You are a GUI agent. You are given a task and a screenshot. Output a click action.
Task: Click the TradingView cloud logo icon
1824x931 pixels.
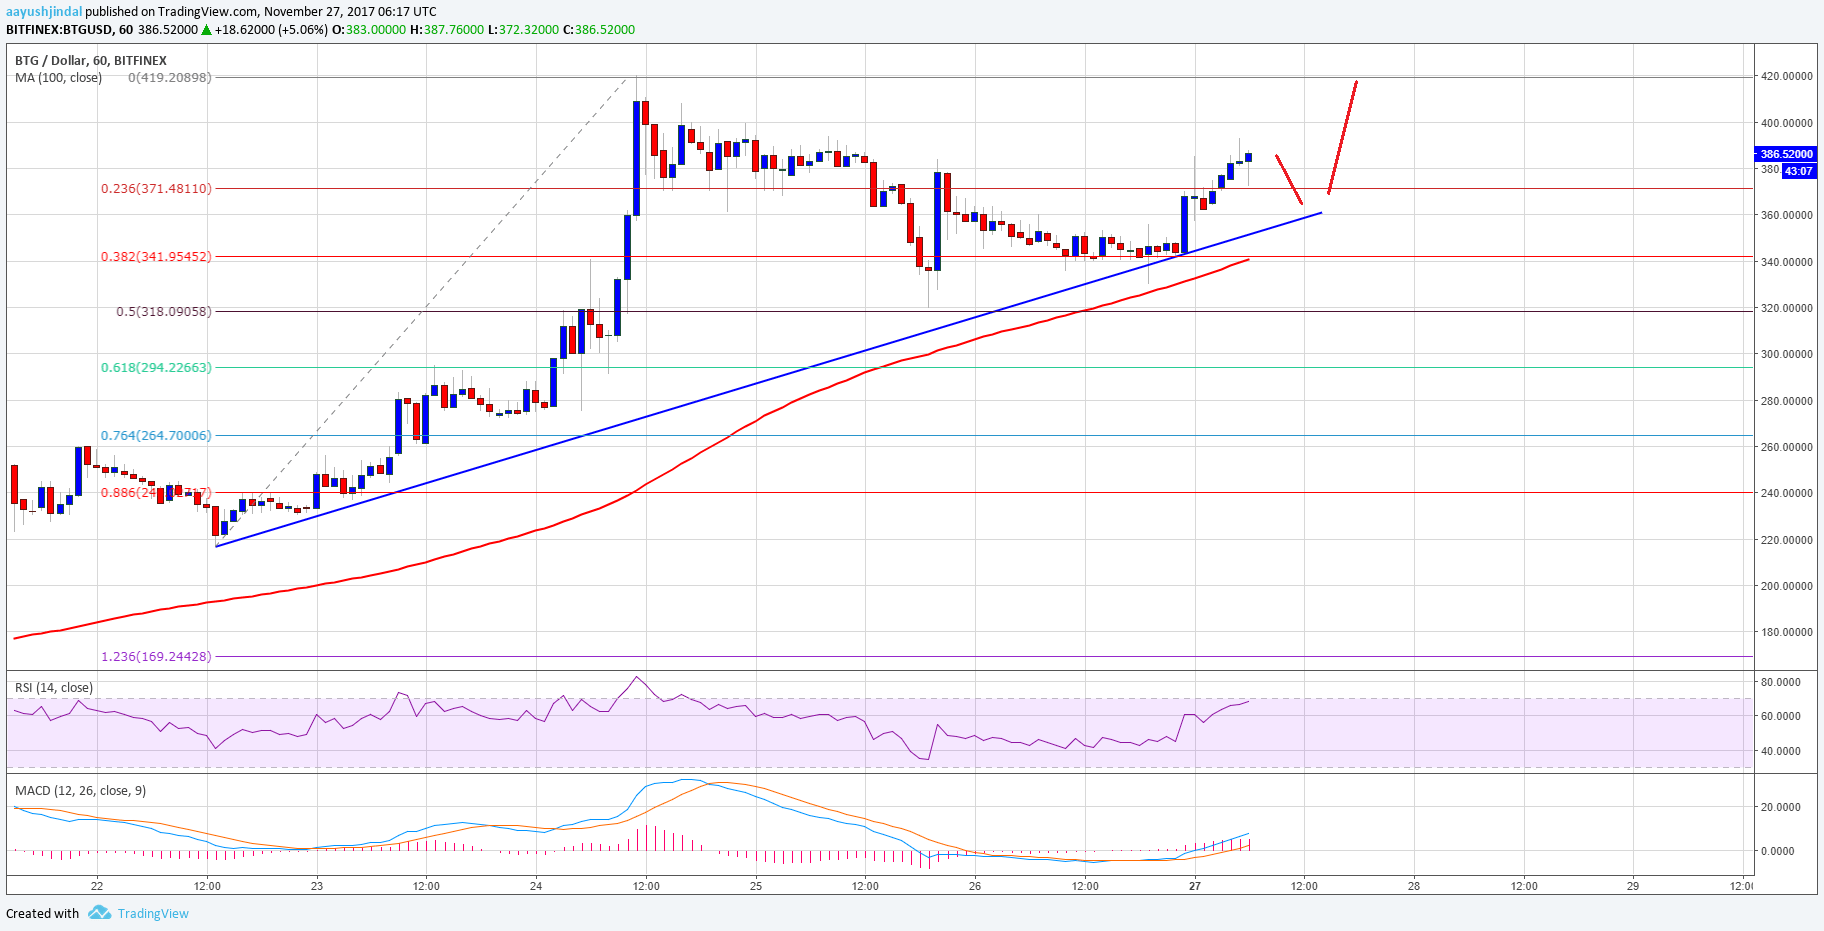click(98, 913)
